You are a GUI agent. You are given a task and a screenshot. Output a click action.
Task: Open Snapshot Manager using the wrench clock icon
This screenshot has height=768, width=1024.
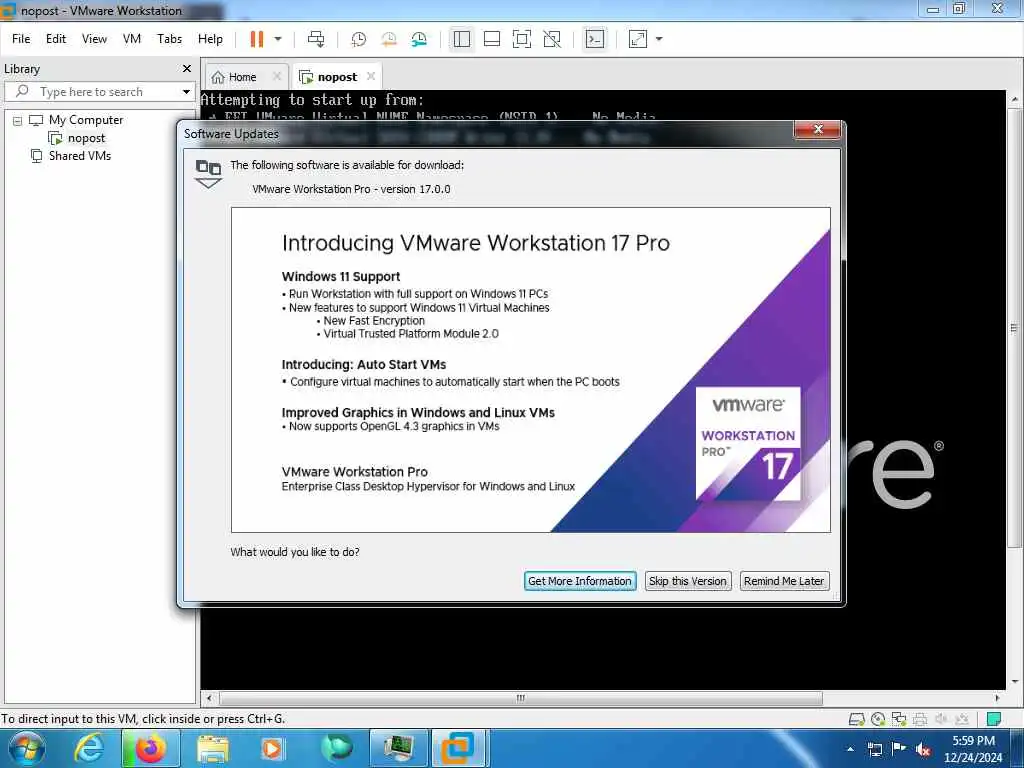click(x=419, y=39)
